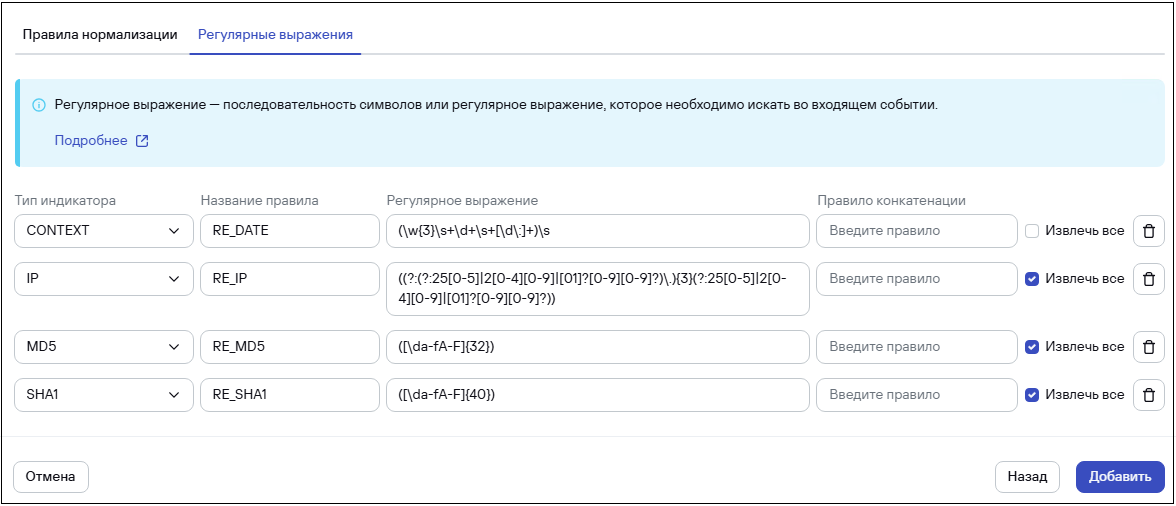Image resolution: width=1176 pixels, height=506 pixels.
Task: Focus the concatenation rule field for RE_DATE
Action: tap(916, 231)
